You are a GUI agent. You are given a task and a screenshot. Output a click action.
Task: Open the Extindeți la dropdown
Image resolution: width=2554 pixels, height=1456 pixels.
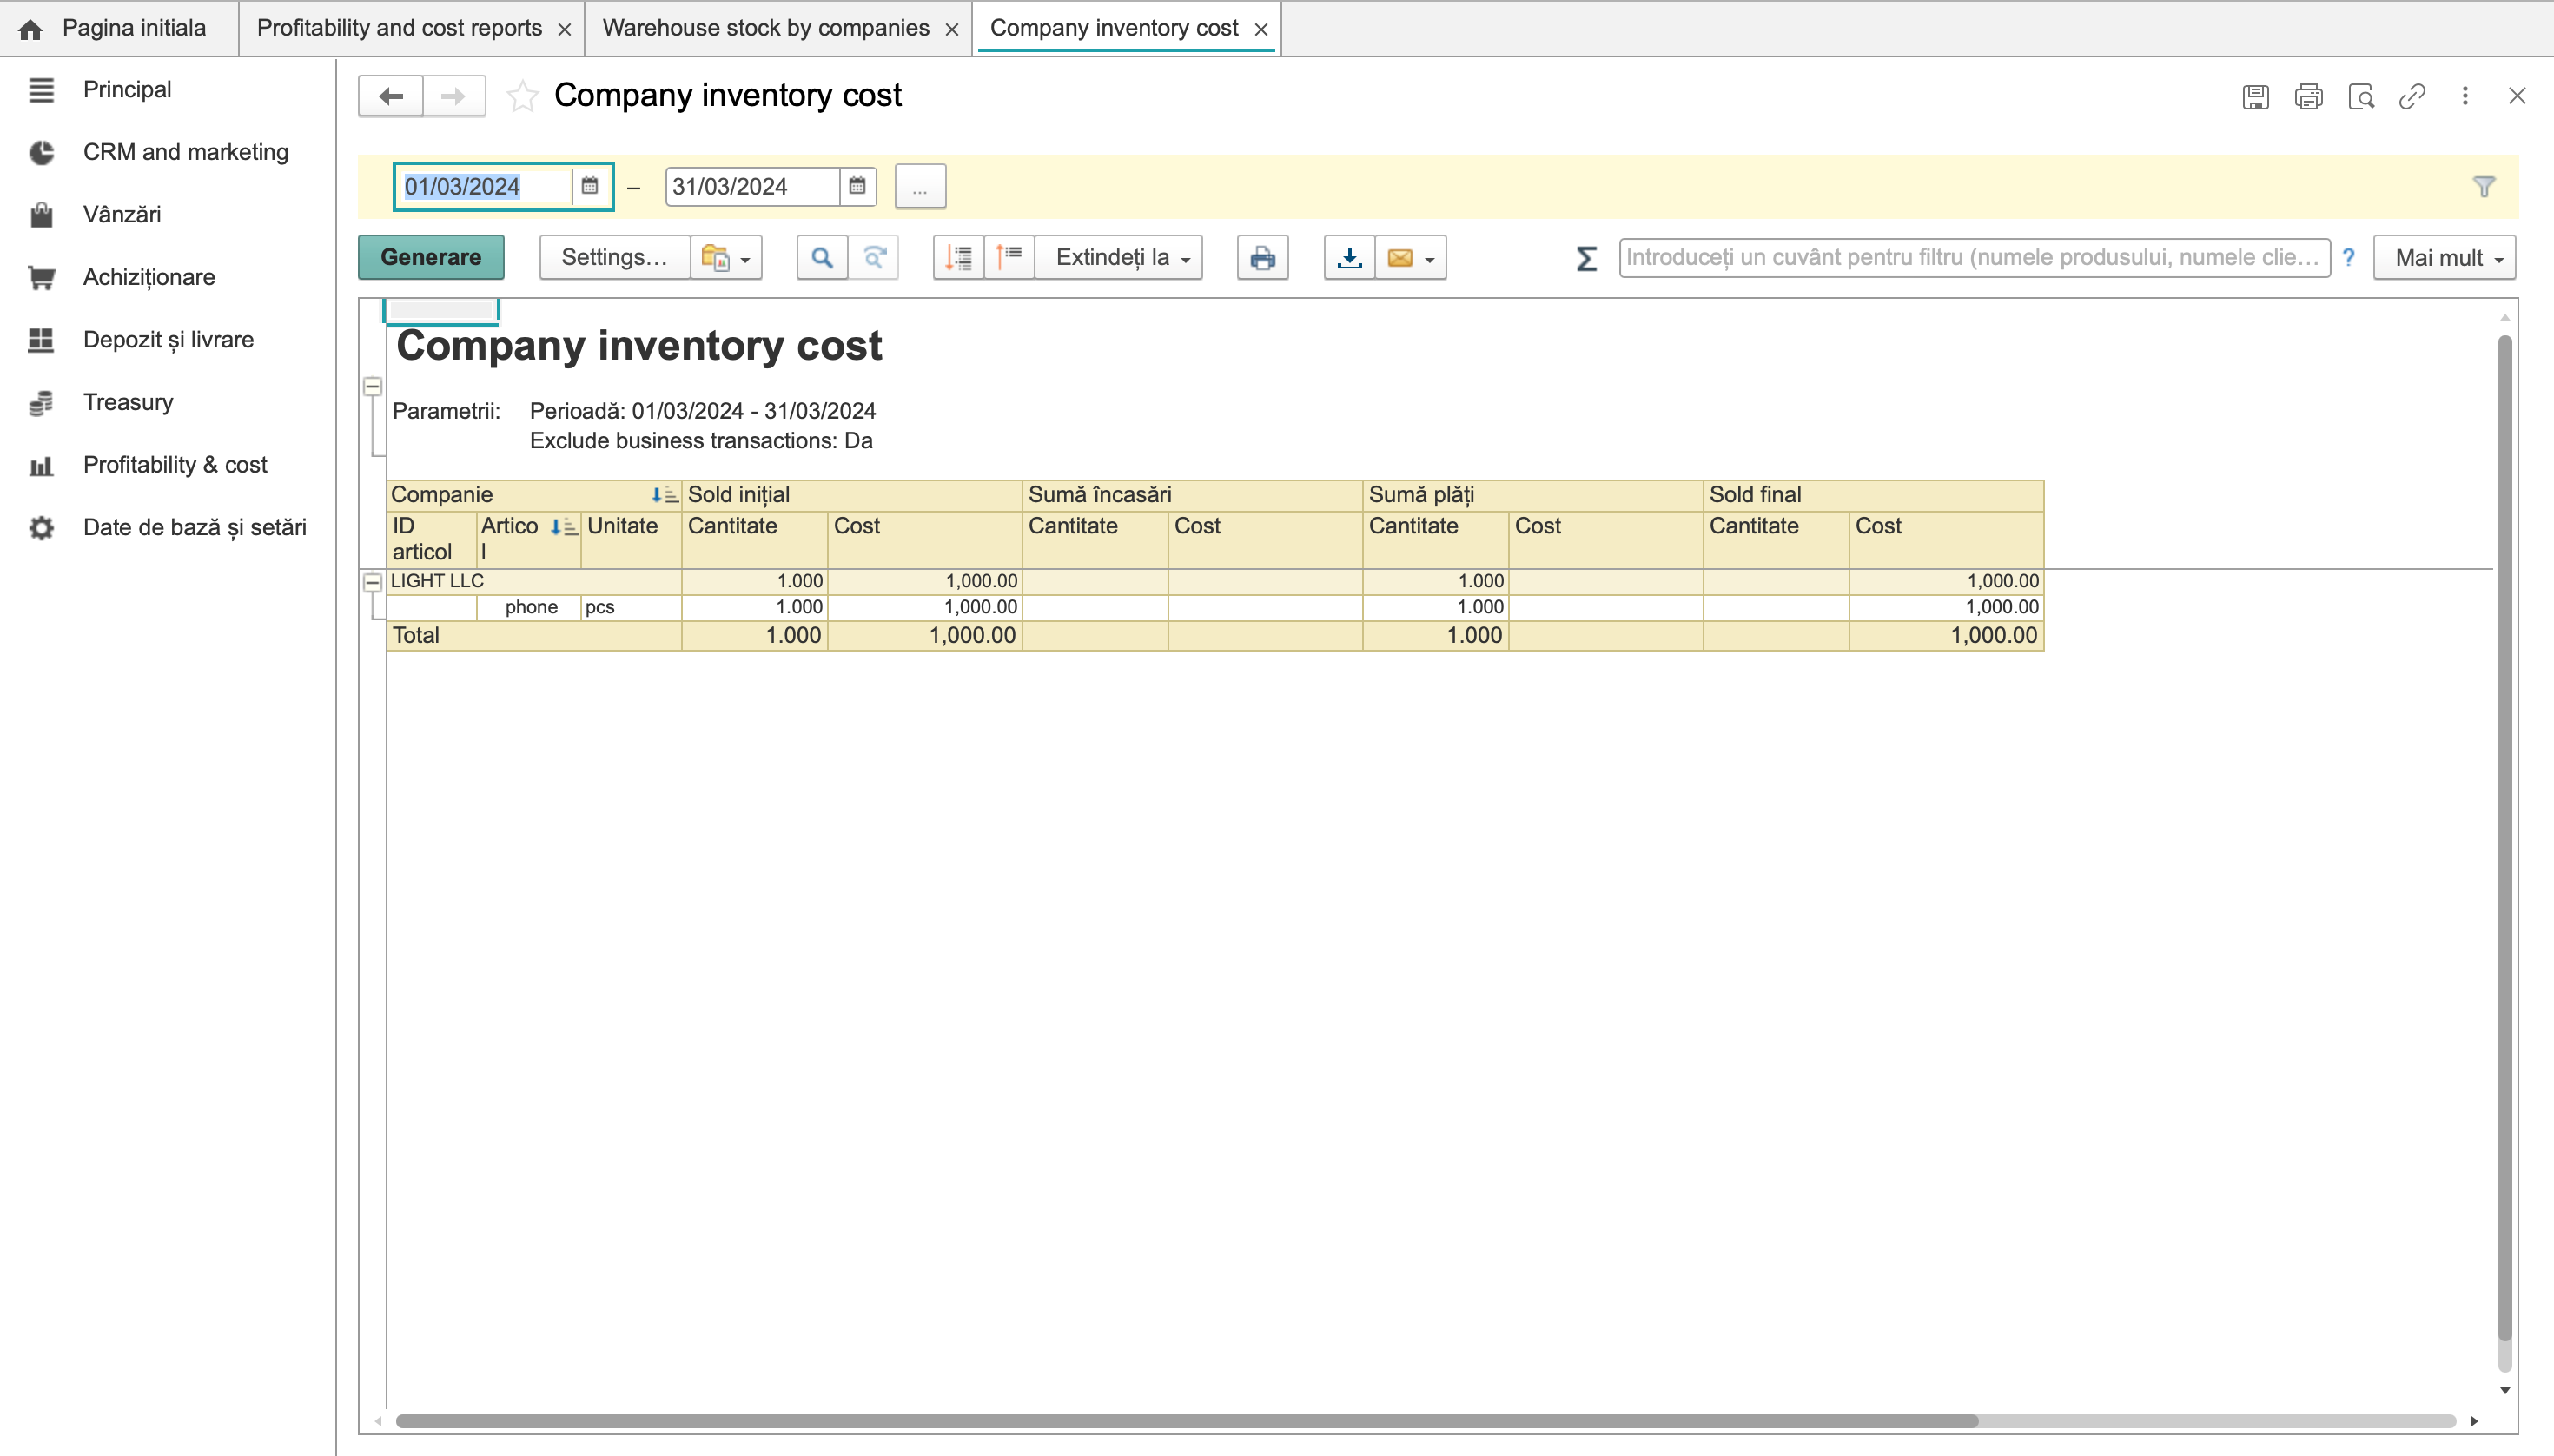[1120, 257]
